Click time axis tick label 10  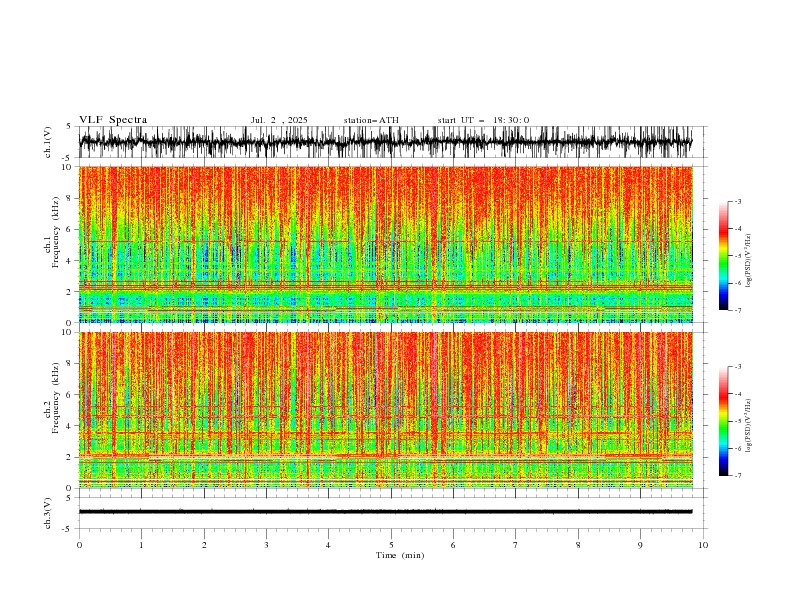click(703, 545)
